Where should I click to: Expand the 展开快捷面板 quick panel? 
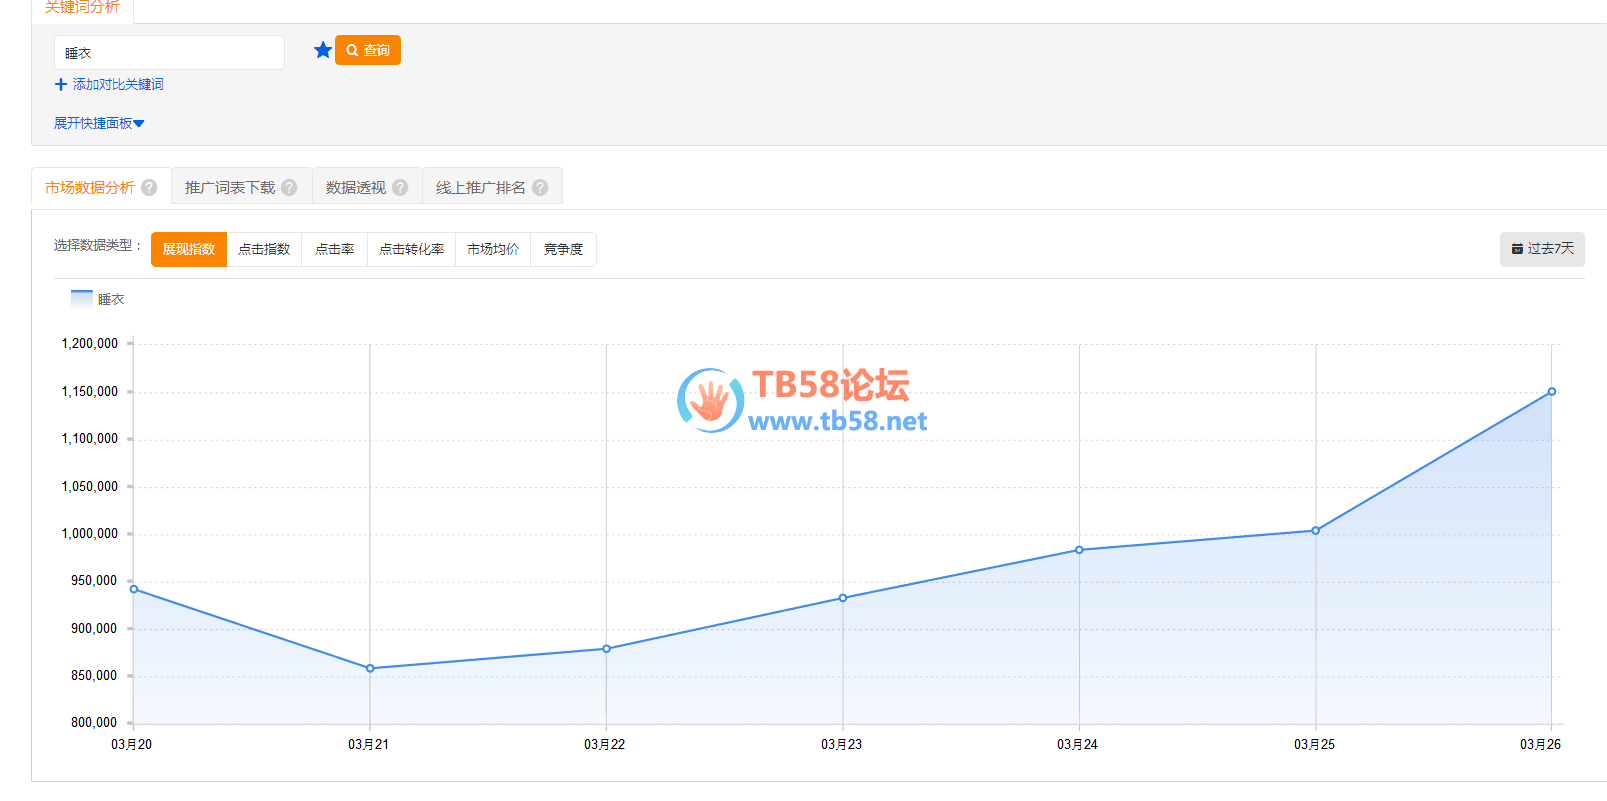(99, 123)
